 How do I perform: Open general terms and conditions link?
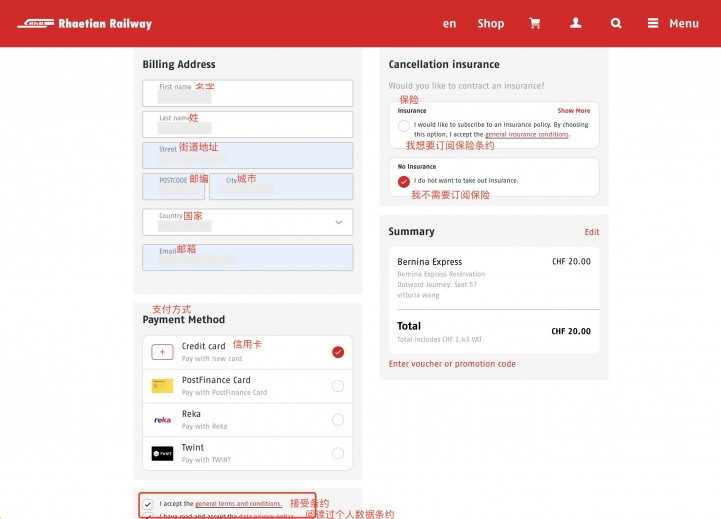(x=239, y=504)
